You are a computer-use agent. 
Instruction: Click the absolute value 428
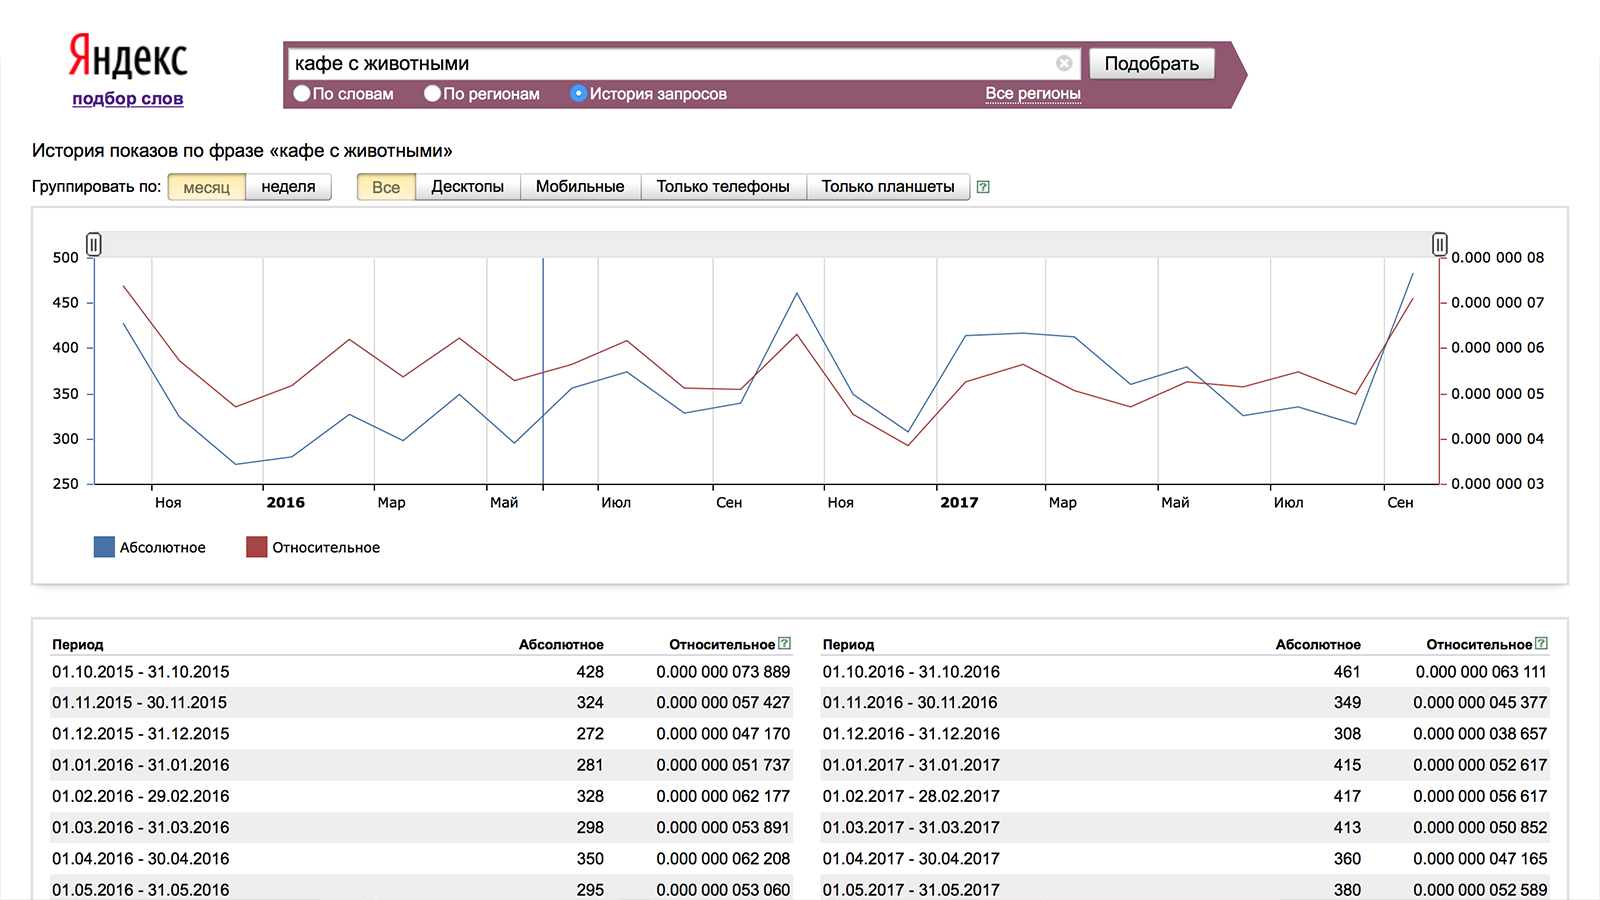coord(590,672)
